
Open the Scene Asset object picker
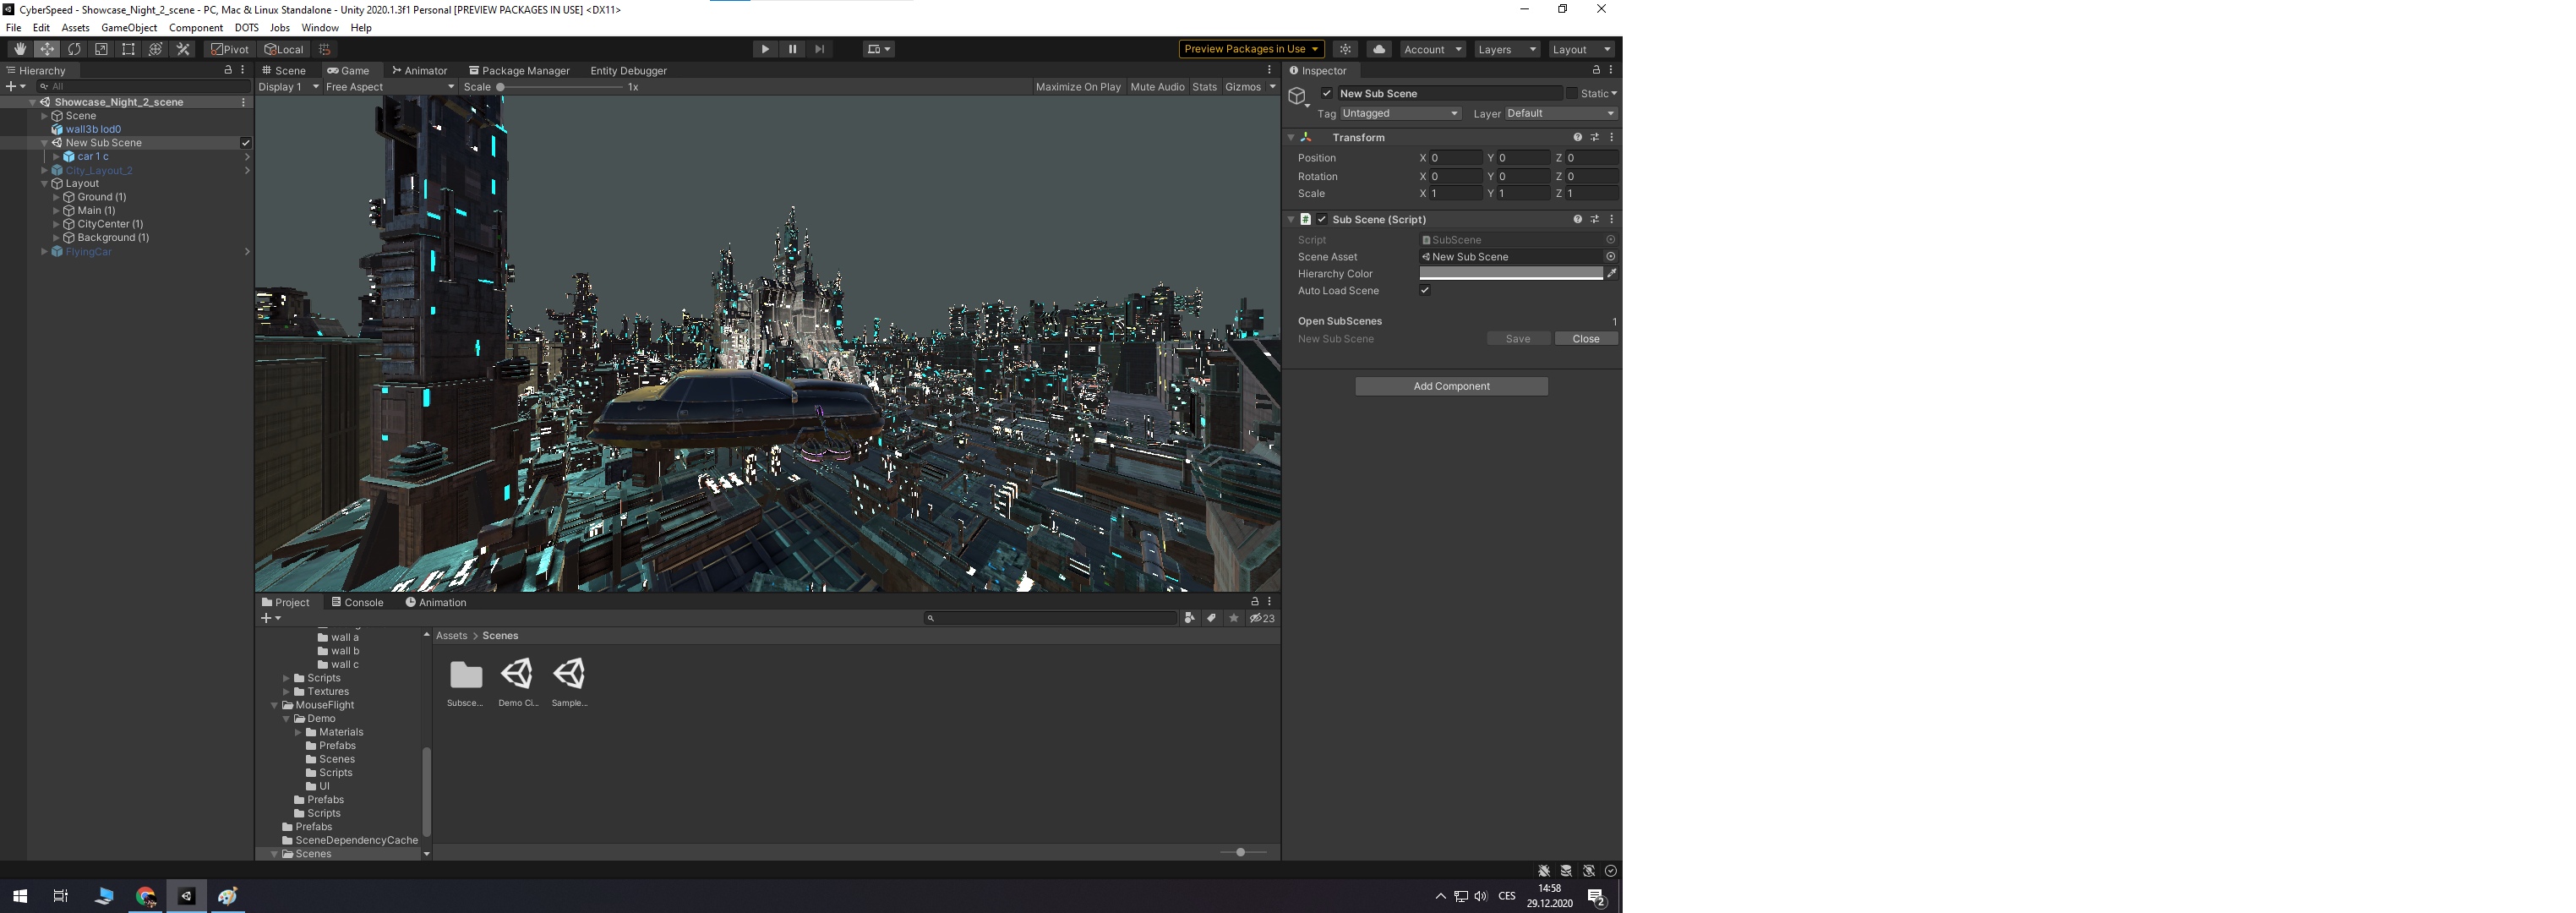coord(1610,257)
